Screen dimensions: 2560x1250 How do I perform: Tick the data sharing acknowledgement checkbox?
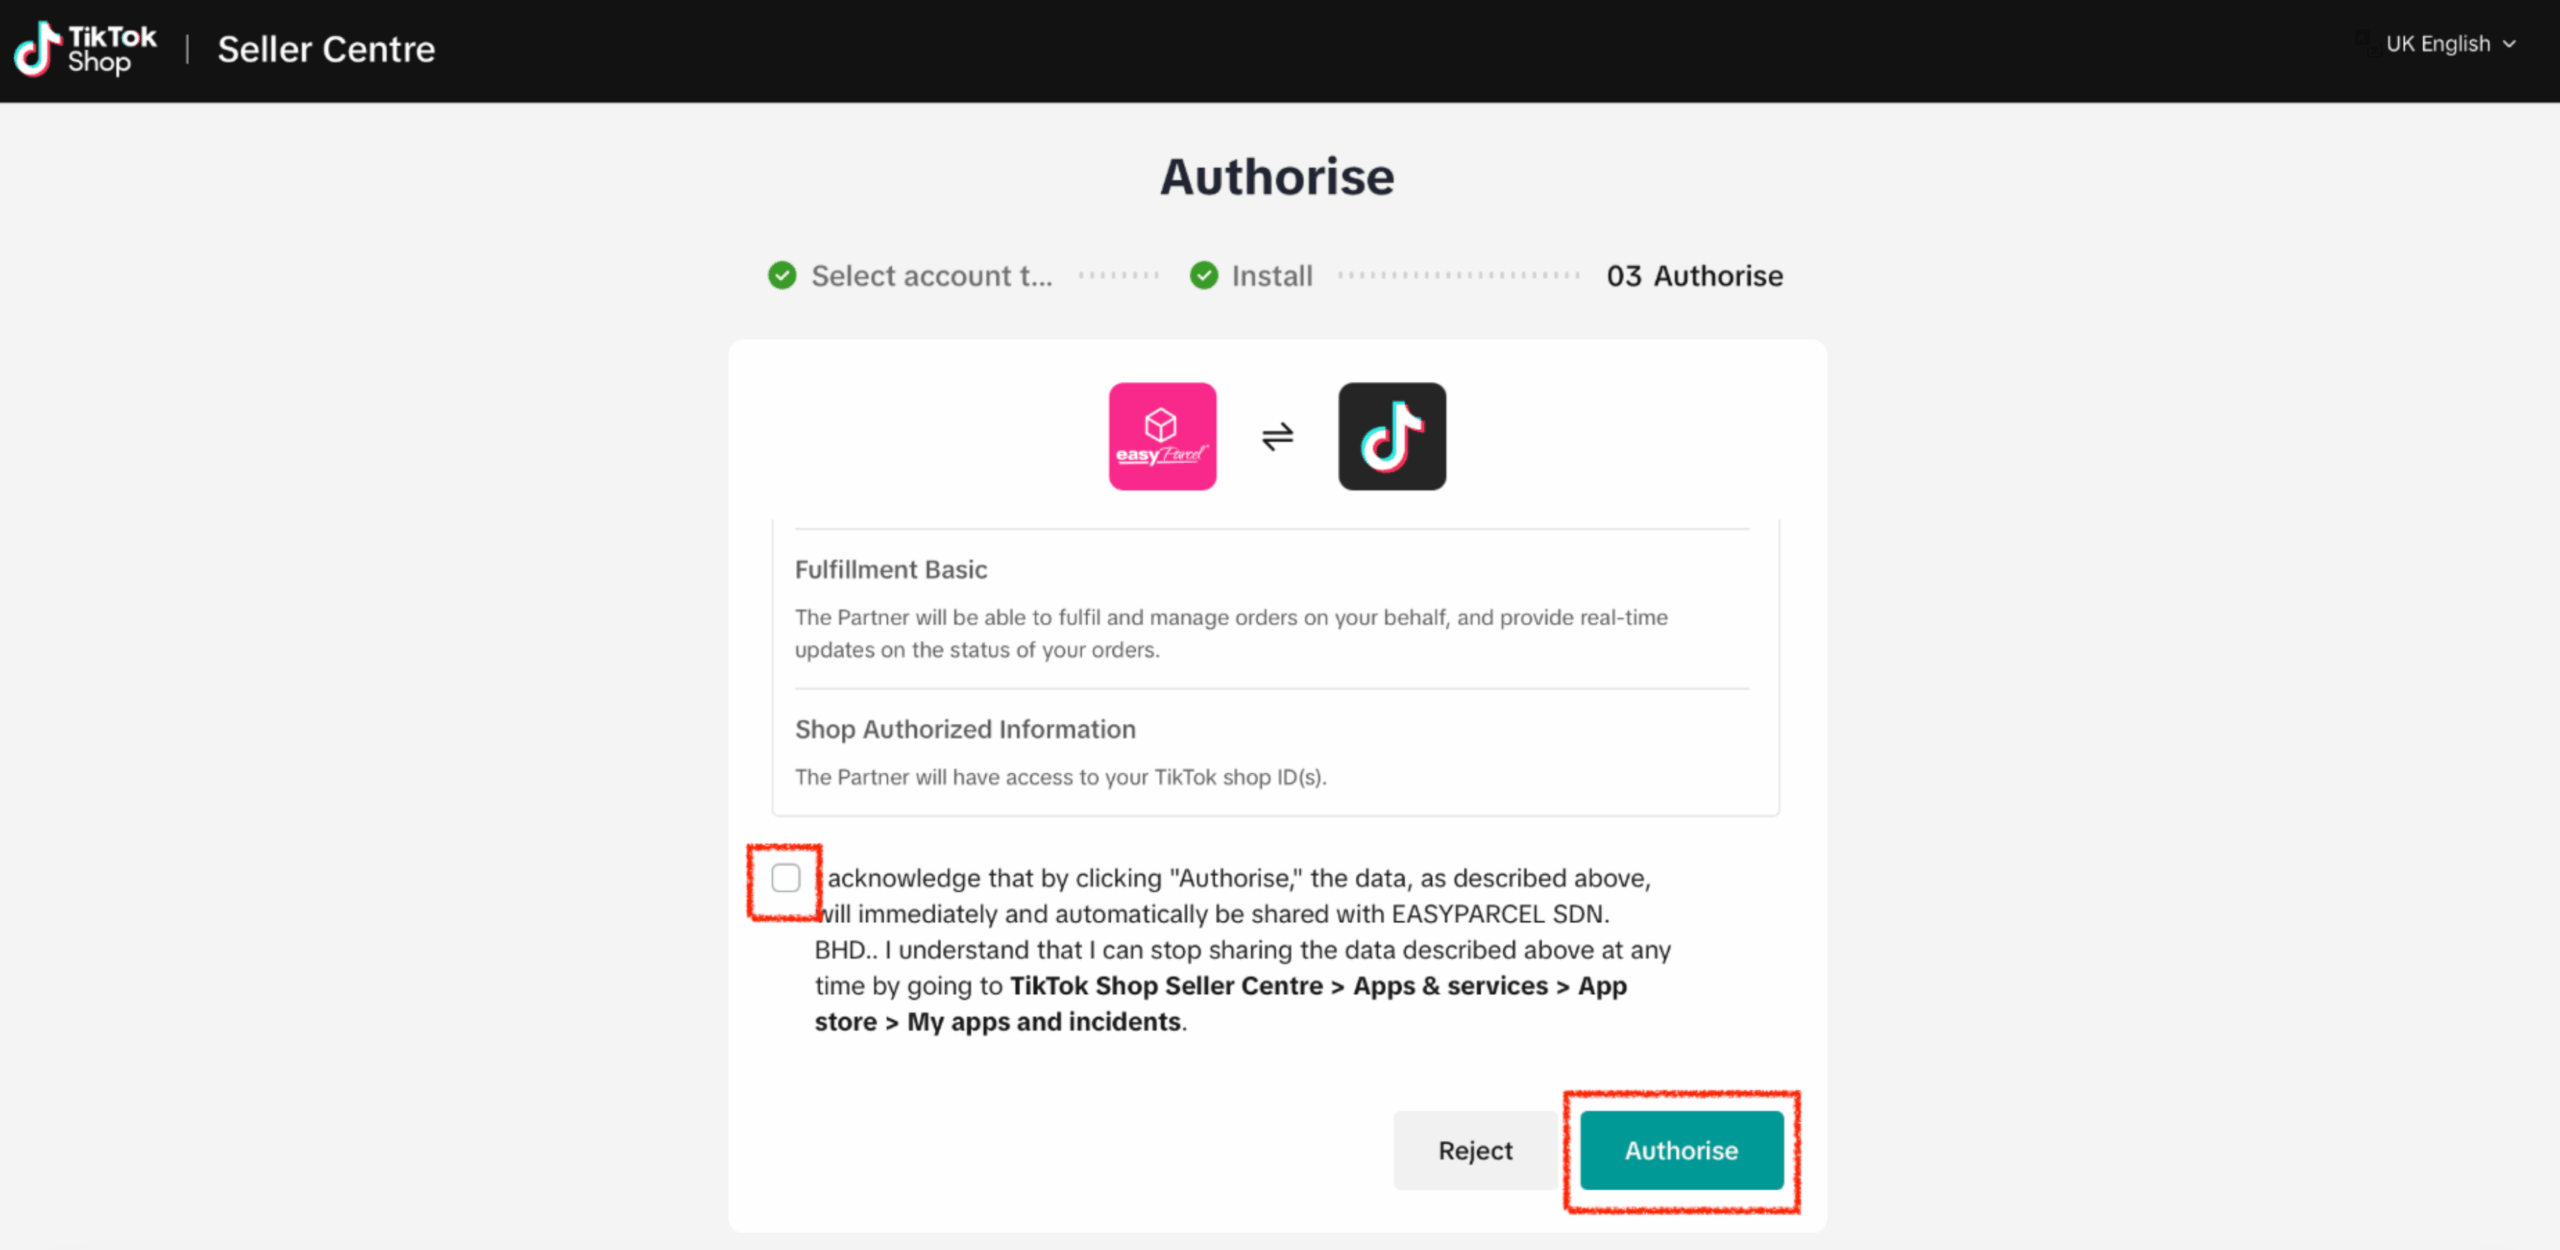[x=786, y=878]
